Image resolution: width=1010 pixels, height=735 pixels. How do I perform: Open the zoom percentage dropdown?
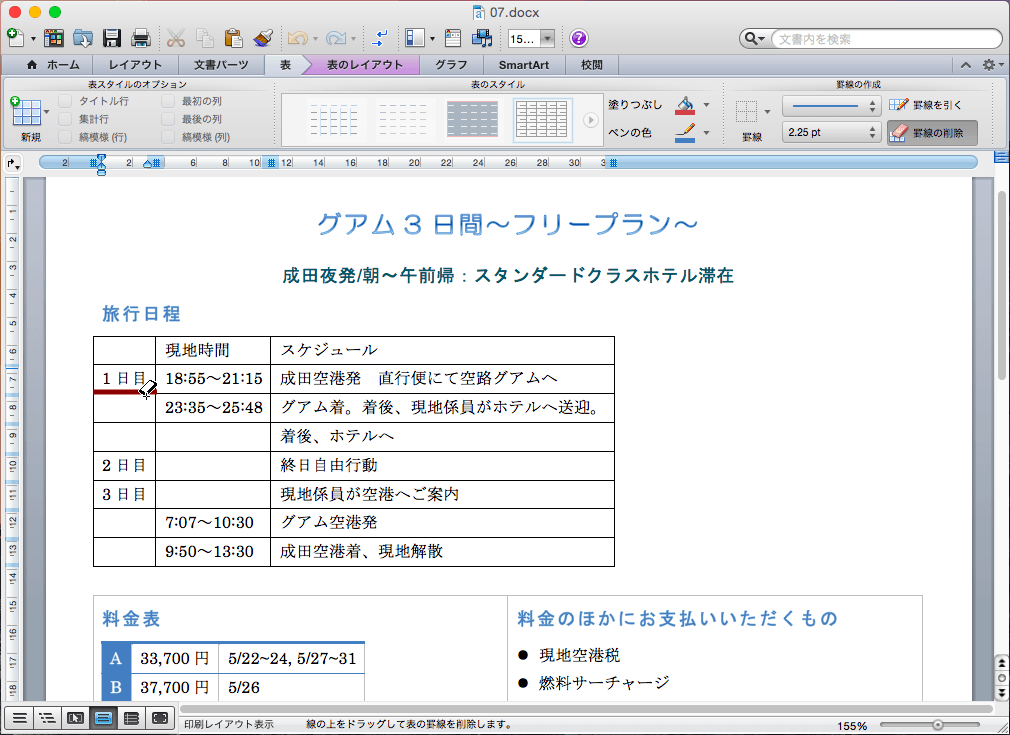[x=547, y=39]
